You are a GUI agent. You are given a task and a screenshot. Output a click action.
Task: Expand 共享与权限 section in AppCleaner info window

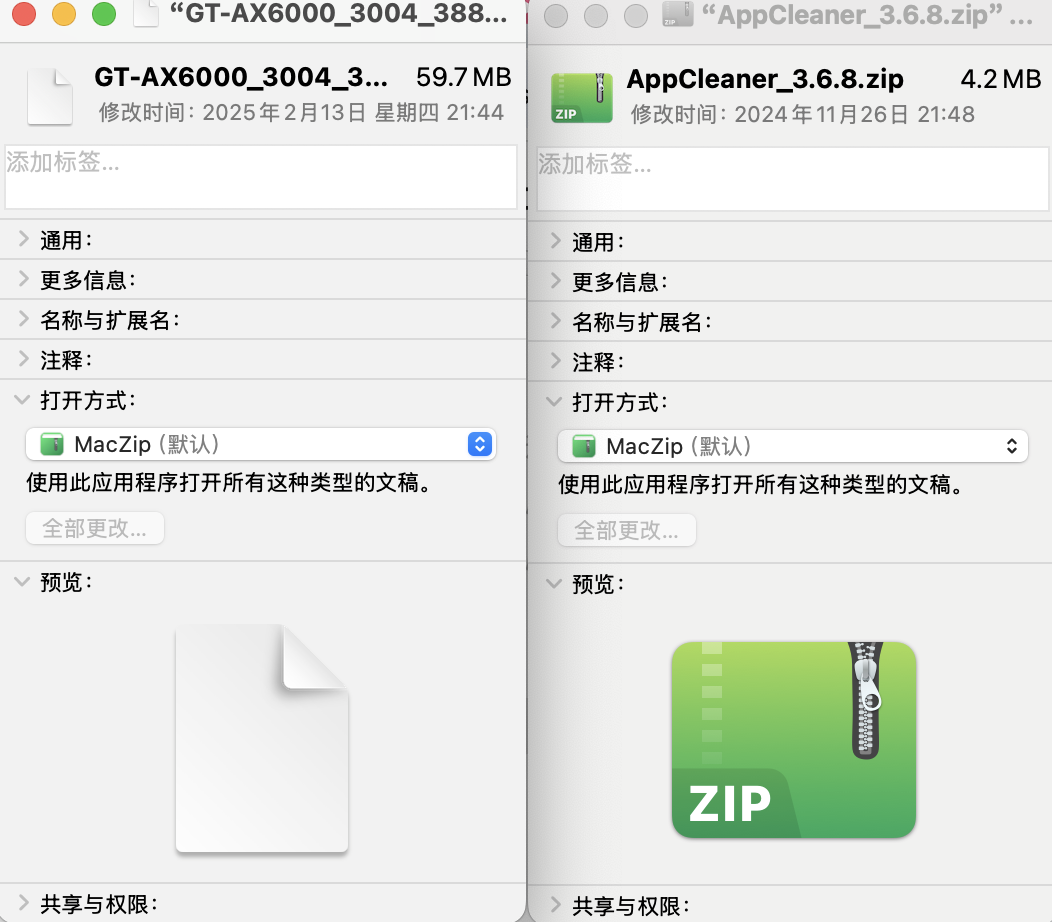point(556,905)
